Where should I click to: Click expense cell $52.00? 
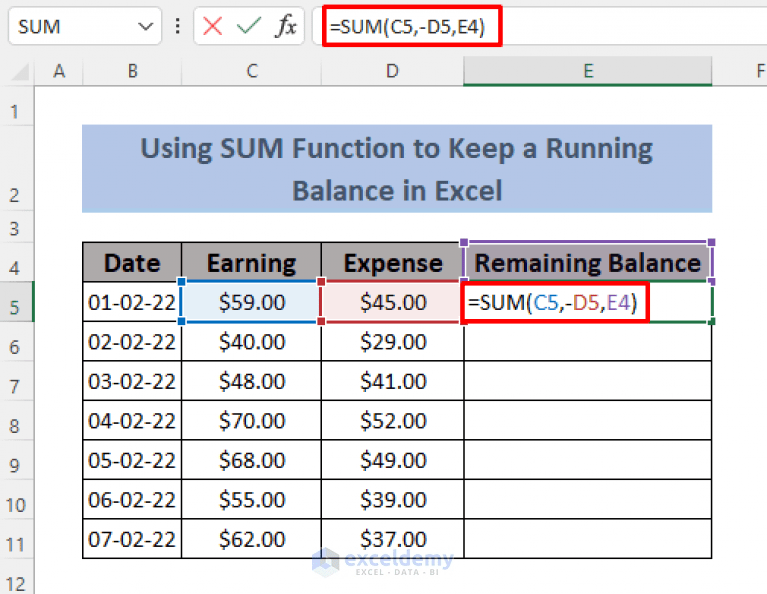coord(392,421)
